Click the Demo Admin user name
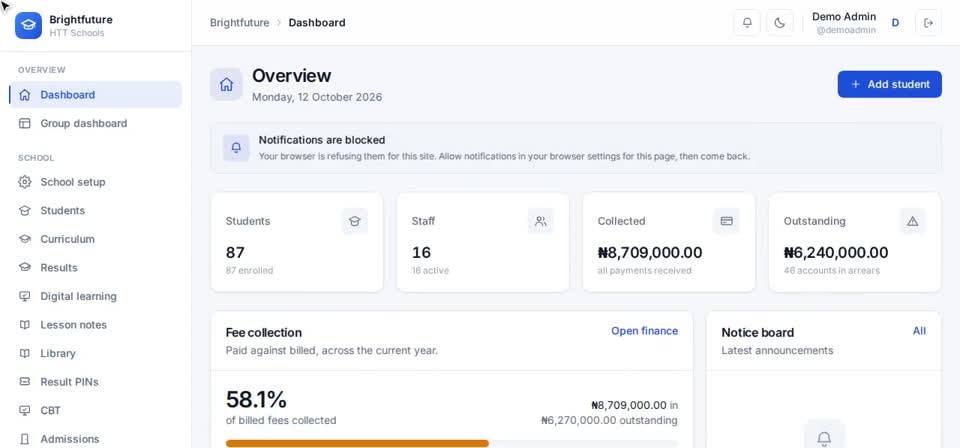This screenshot has height=448, width=960. click(x=844, y=17)
